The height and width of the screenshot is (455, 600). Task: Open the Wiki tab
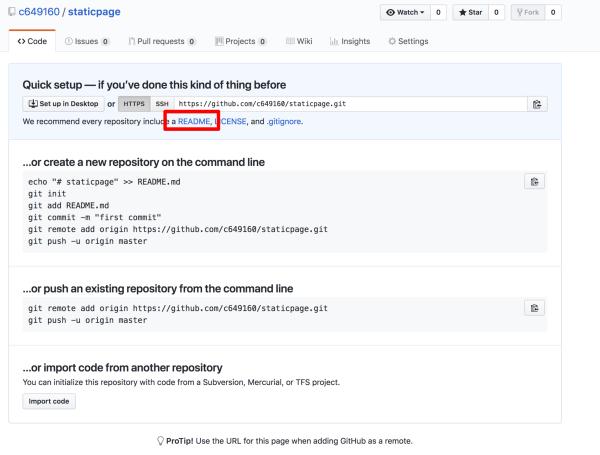coord(299,41)
